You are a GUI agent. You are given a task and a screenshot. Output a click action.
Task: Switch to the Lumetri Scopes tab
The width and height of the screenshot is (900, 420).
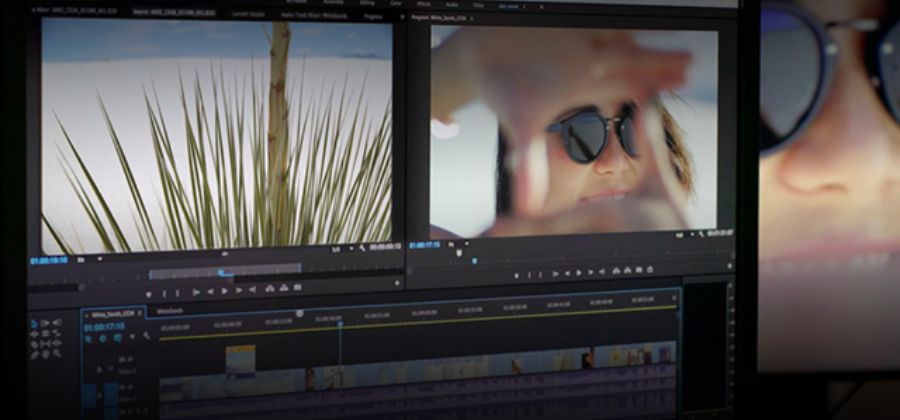[247, 14]
